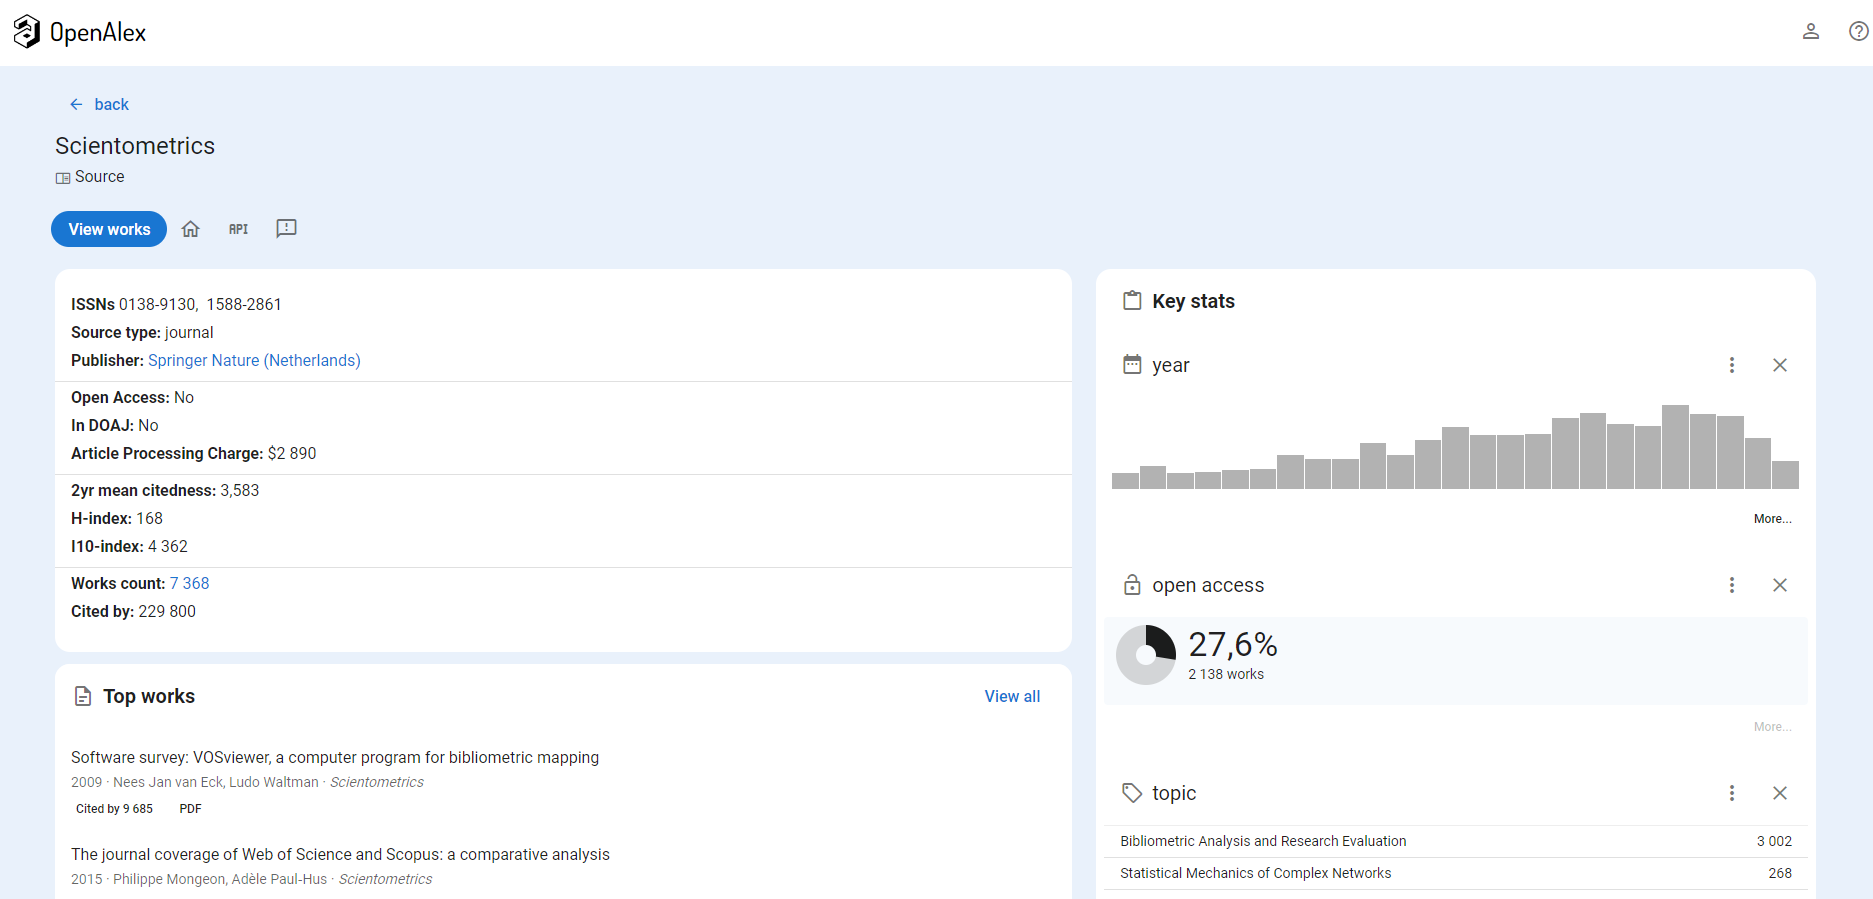Click the Source type icon under the title
Image resolution: width=1873 pixels, height=899 pixels.
(63, 178)
